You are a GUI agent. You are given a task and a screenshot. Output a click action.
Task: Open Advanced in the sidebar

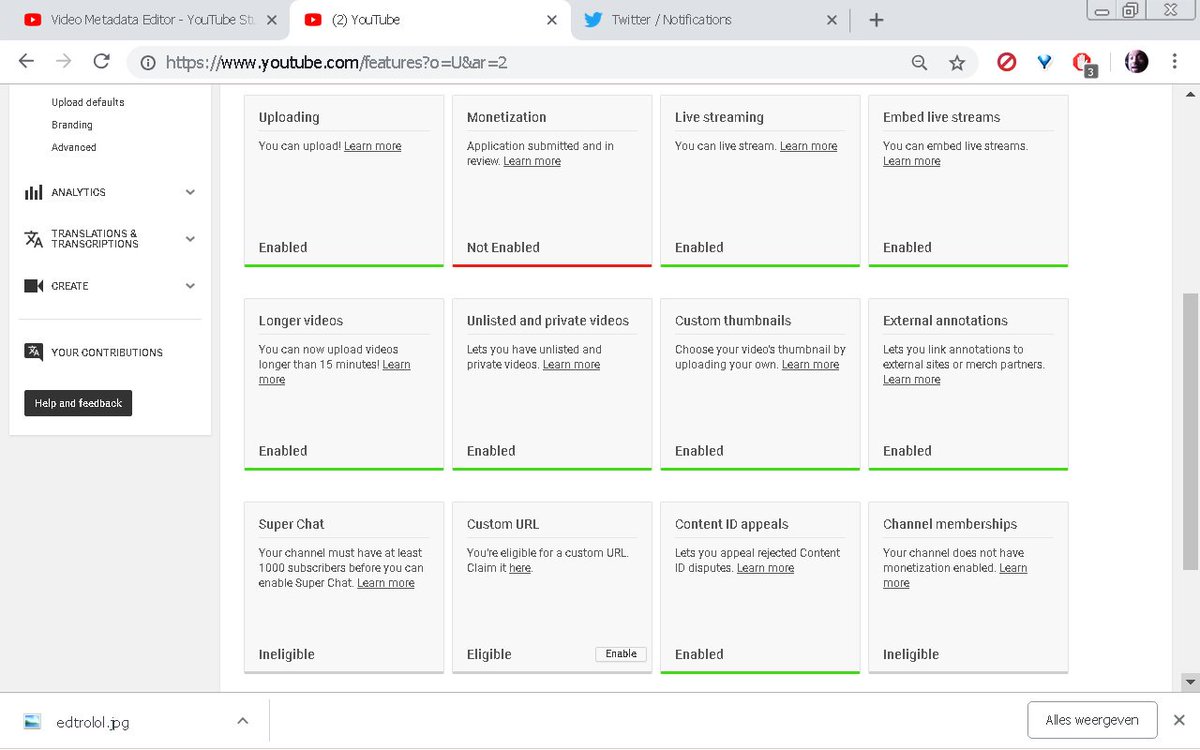coord(74,147)
